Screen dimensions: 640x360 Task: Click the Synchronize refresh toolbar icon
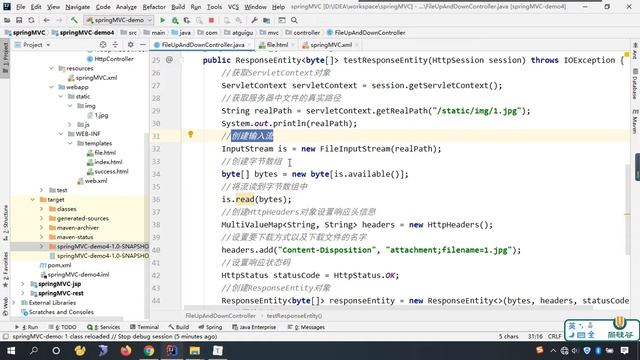31,20
